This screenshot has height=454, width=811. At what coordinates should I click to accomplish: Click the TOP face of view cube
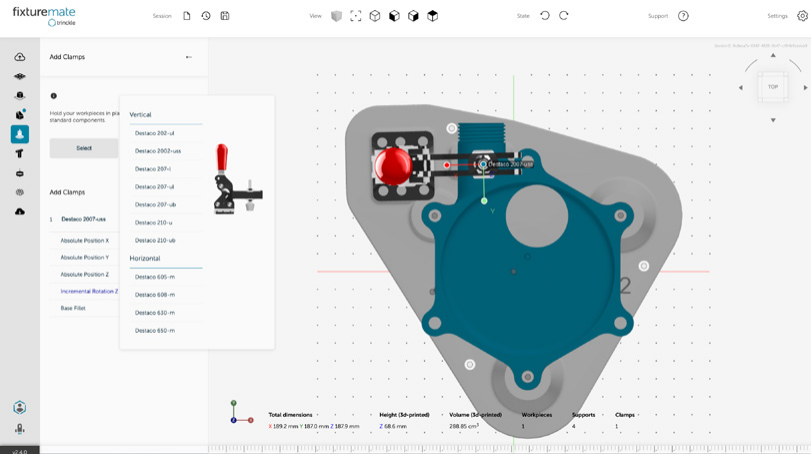(x=773, y=87)
